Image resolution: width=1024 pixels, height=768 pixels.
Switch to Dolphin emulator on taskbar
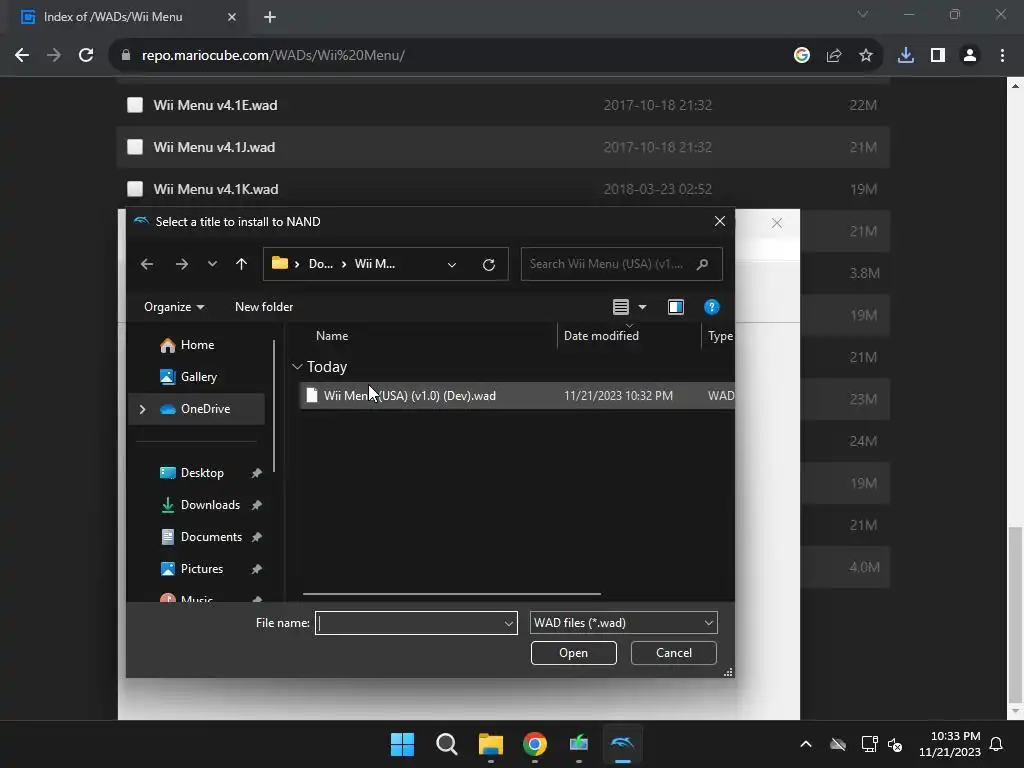click(x=622, y=744)
